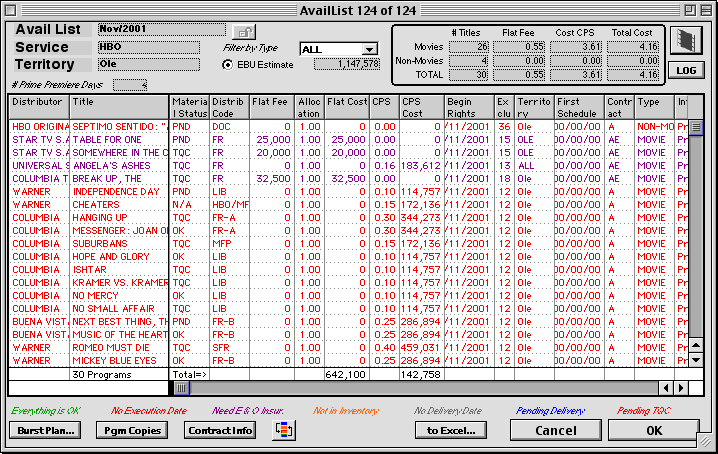The image size is (718, 454).
Task: Click the Material Status column header
Action: click(x=190, y=107)
